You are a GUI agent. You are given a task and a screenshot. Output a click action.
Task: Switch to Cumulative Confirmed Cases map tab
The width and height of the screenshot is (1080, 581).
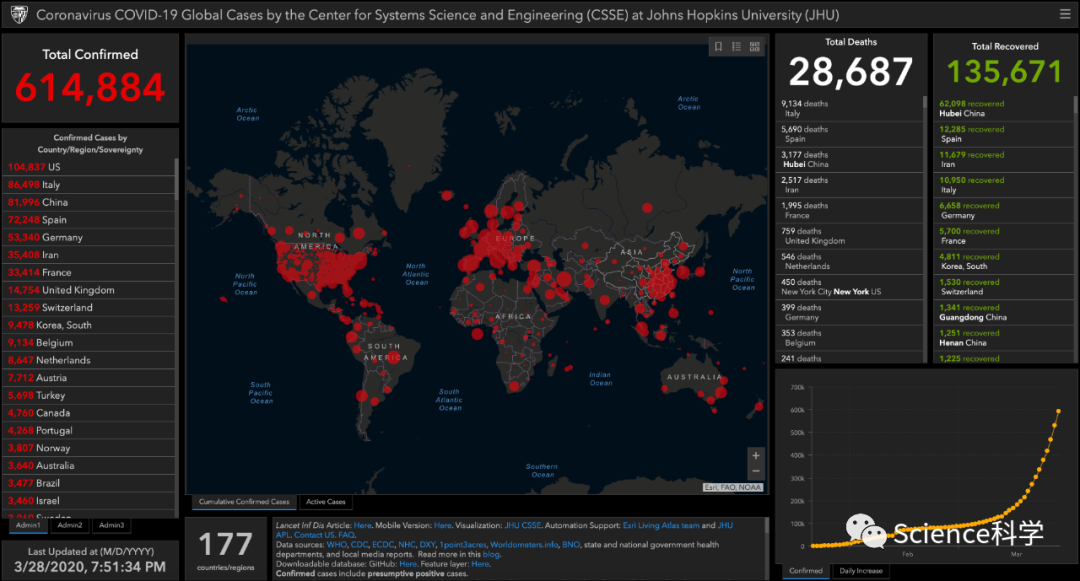pos(244,502)
